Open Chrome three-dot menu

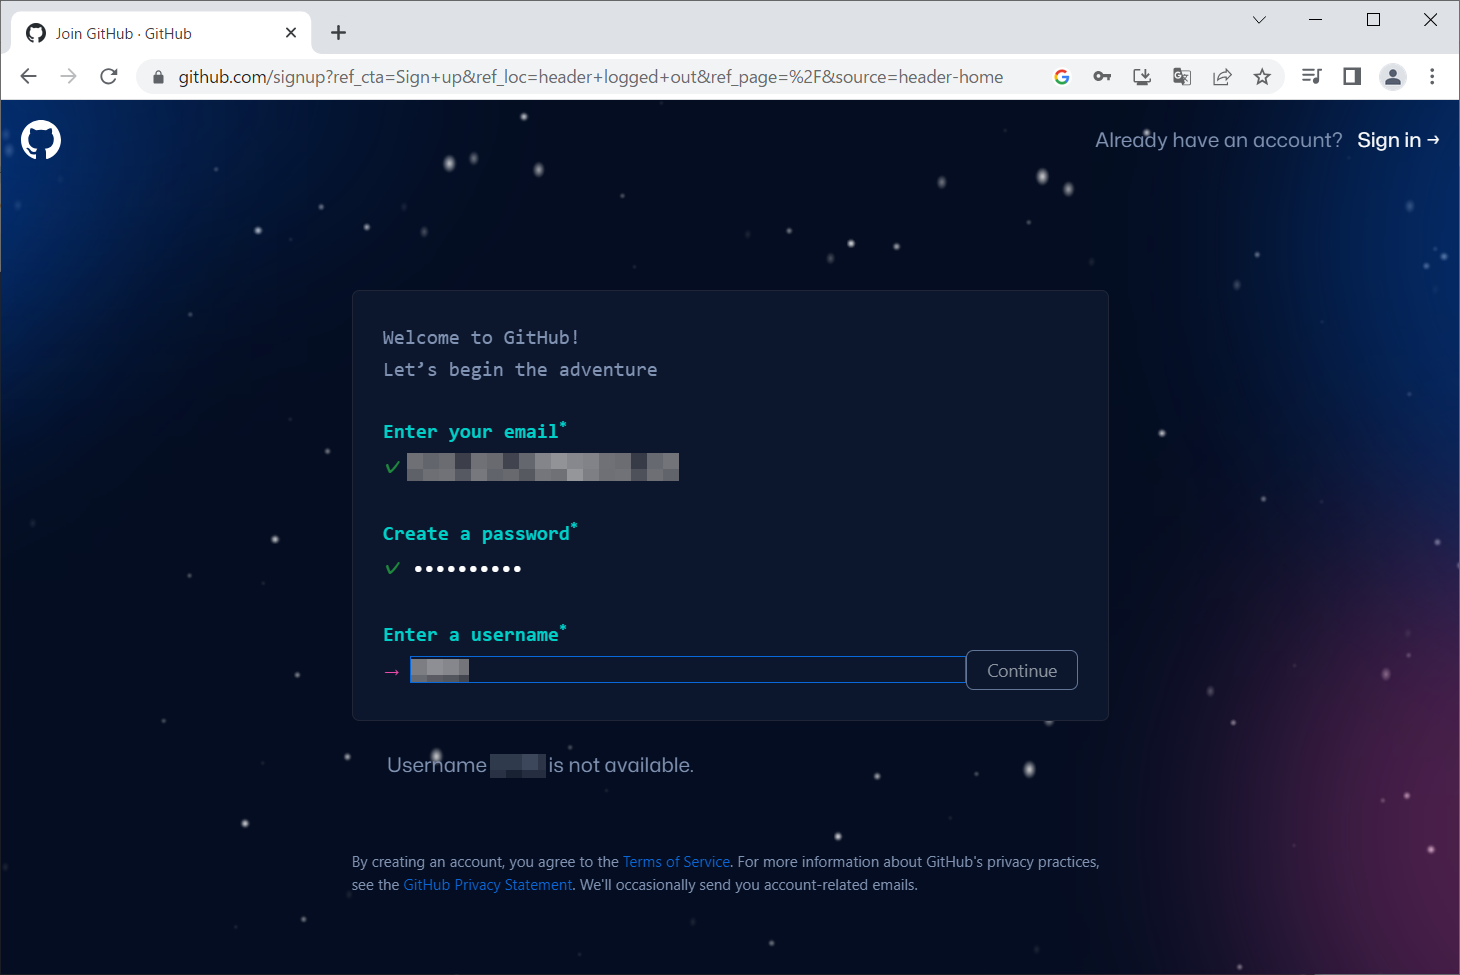tap(1432, 77)
